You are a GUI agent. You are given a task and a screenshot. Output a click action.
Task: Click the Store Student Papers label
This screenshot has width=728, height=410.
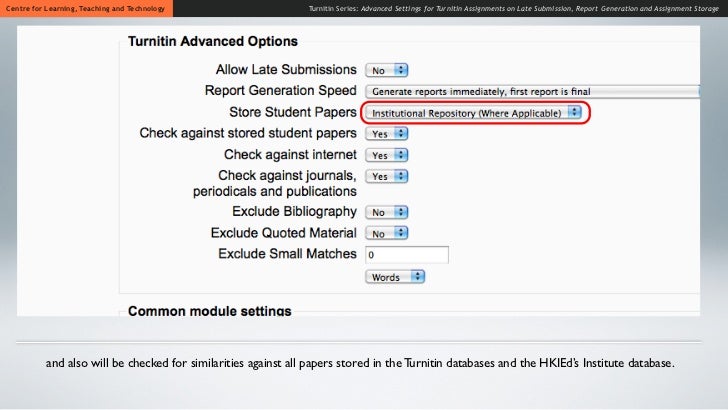pos(292,112)
